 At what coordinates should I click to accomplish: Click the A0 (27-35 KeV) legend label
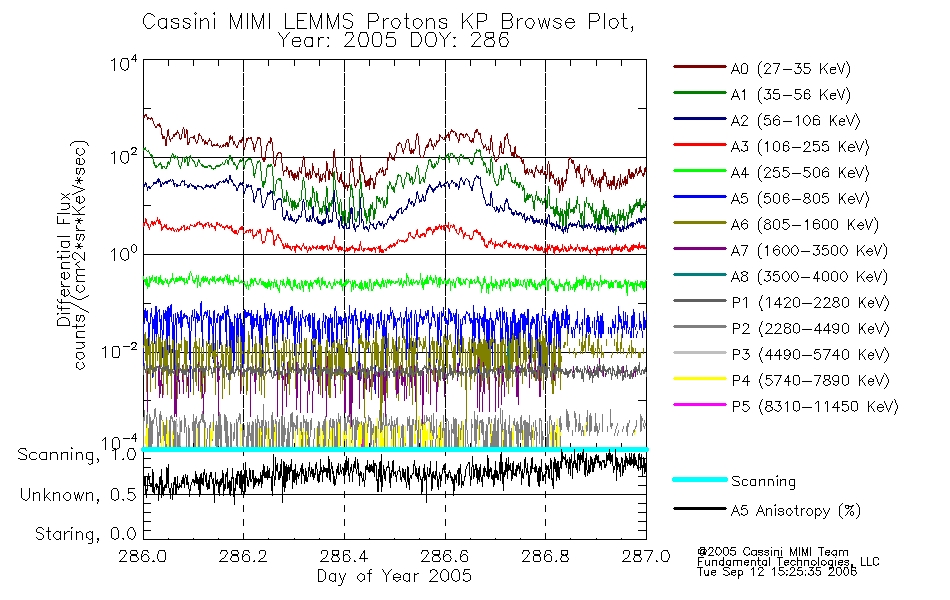[791, 68]
